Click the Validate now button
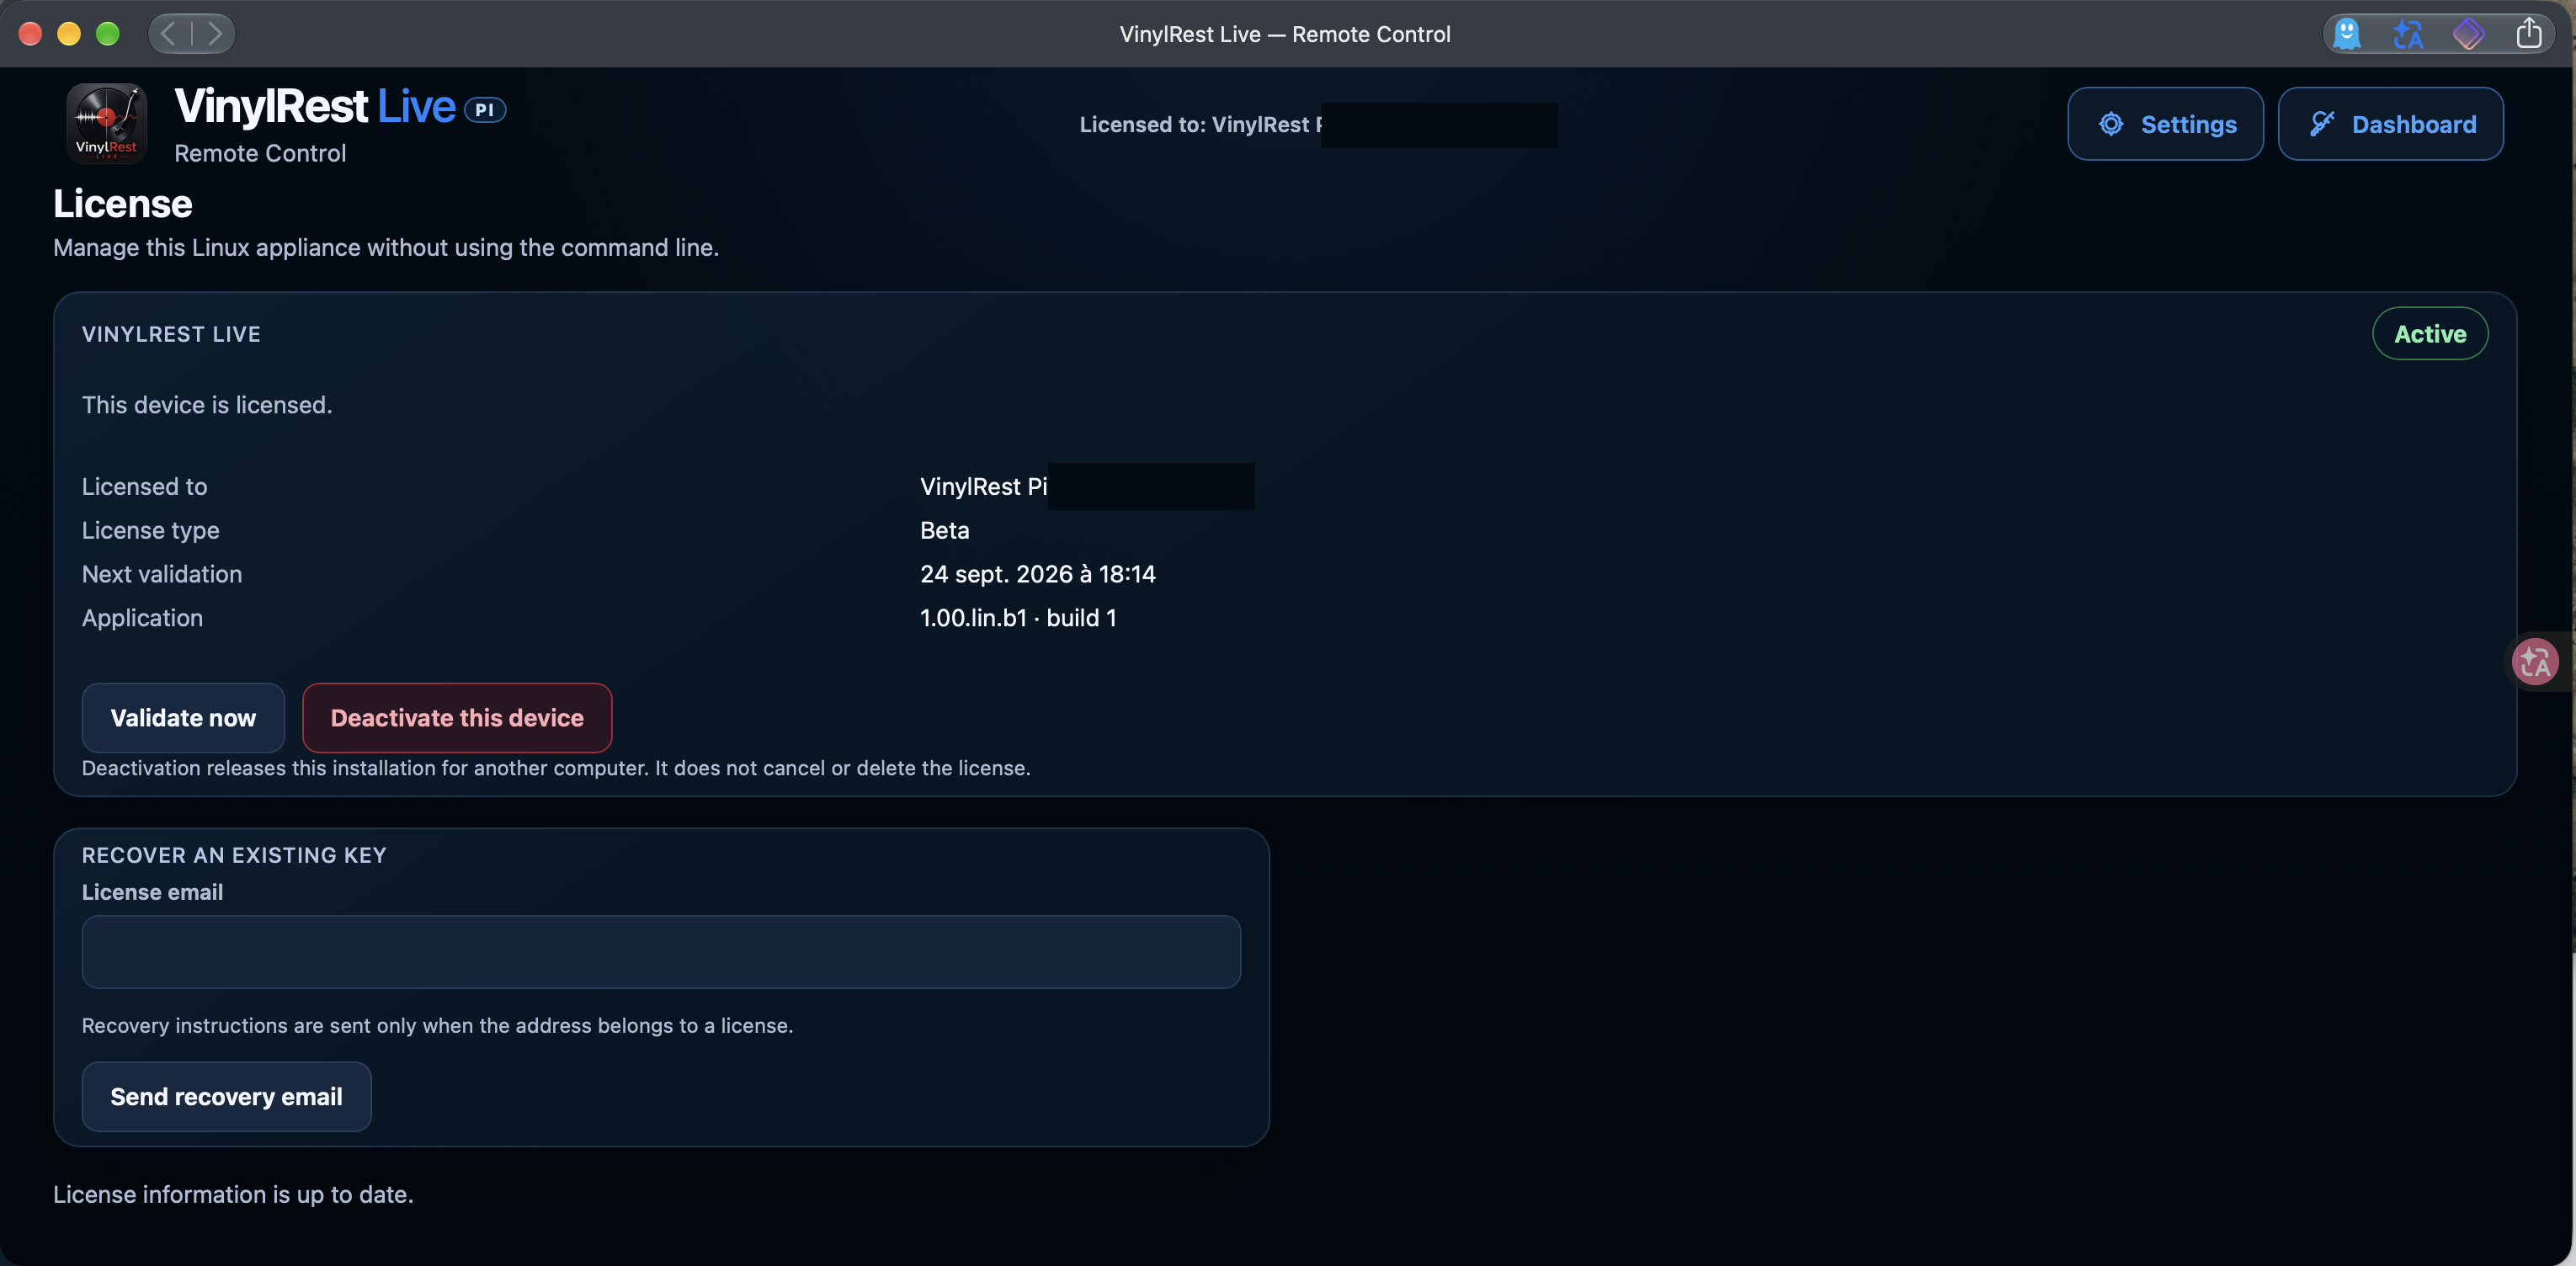 tap(183, 718)
